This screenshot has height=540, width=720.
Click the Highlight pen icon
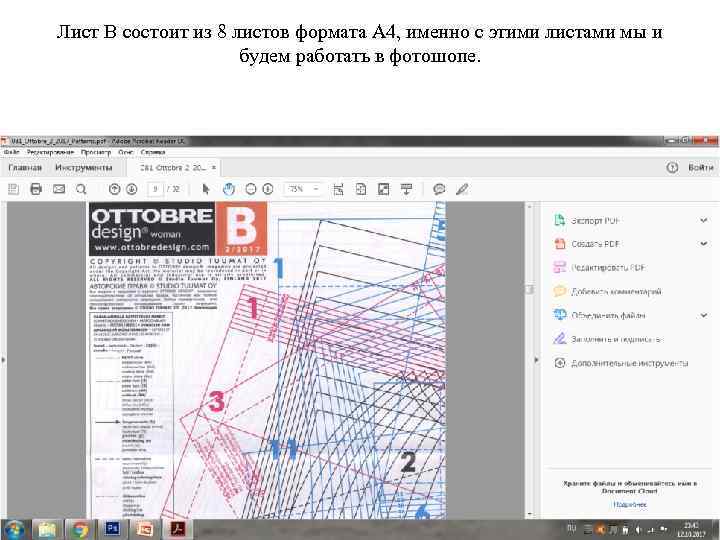(x=462, y=189)
